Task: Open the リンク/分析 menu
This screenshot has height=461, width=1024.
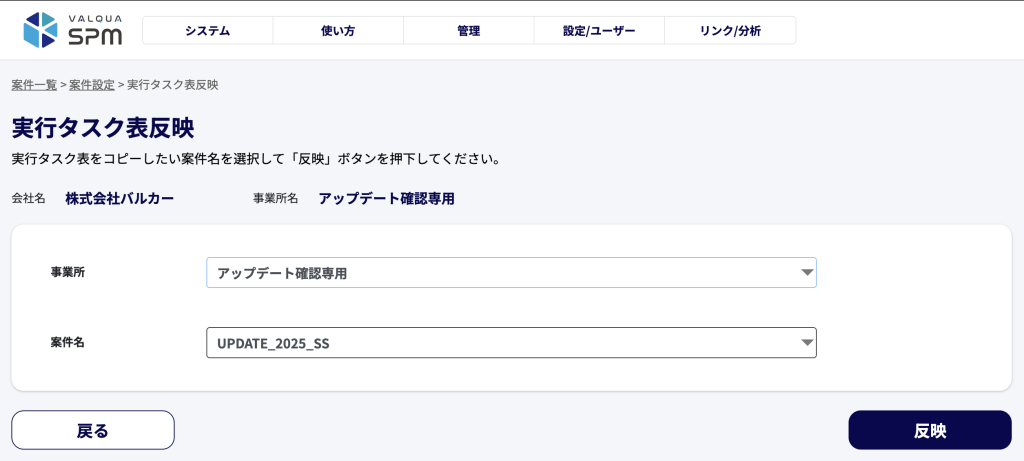Action: [730, 31]
